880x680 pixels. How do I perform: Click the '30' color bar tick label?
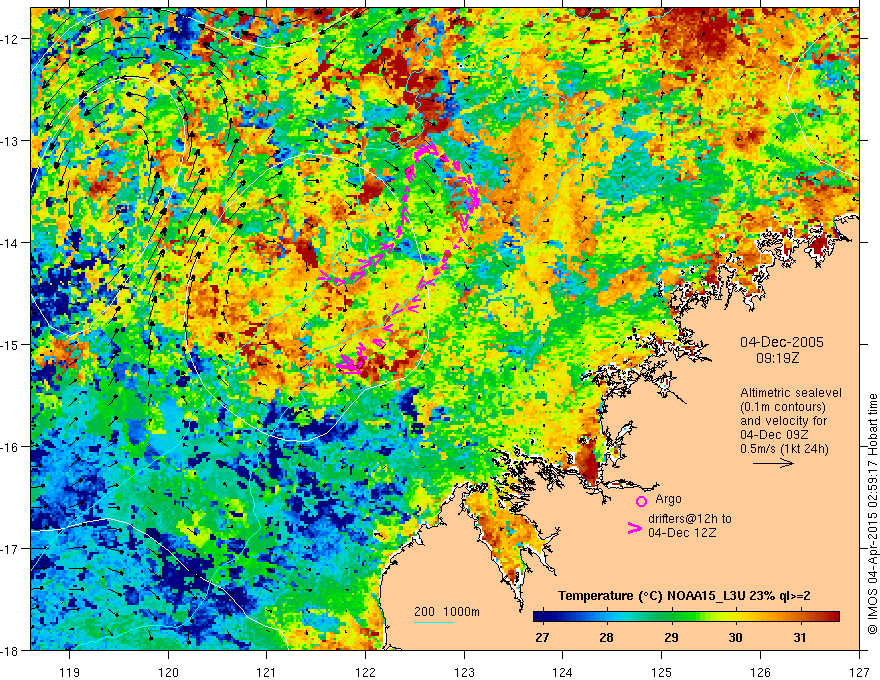point(735,637)
